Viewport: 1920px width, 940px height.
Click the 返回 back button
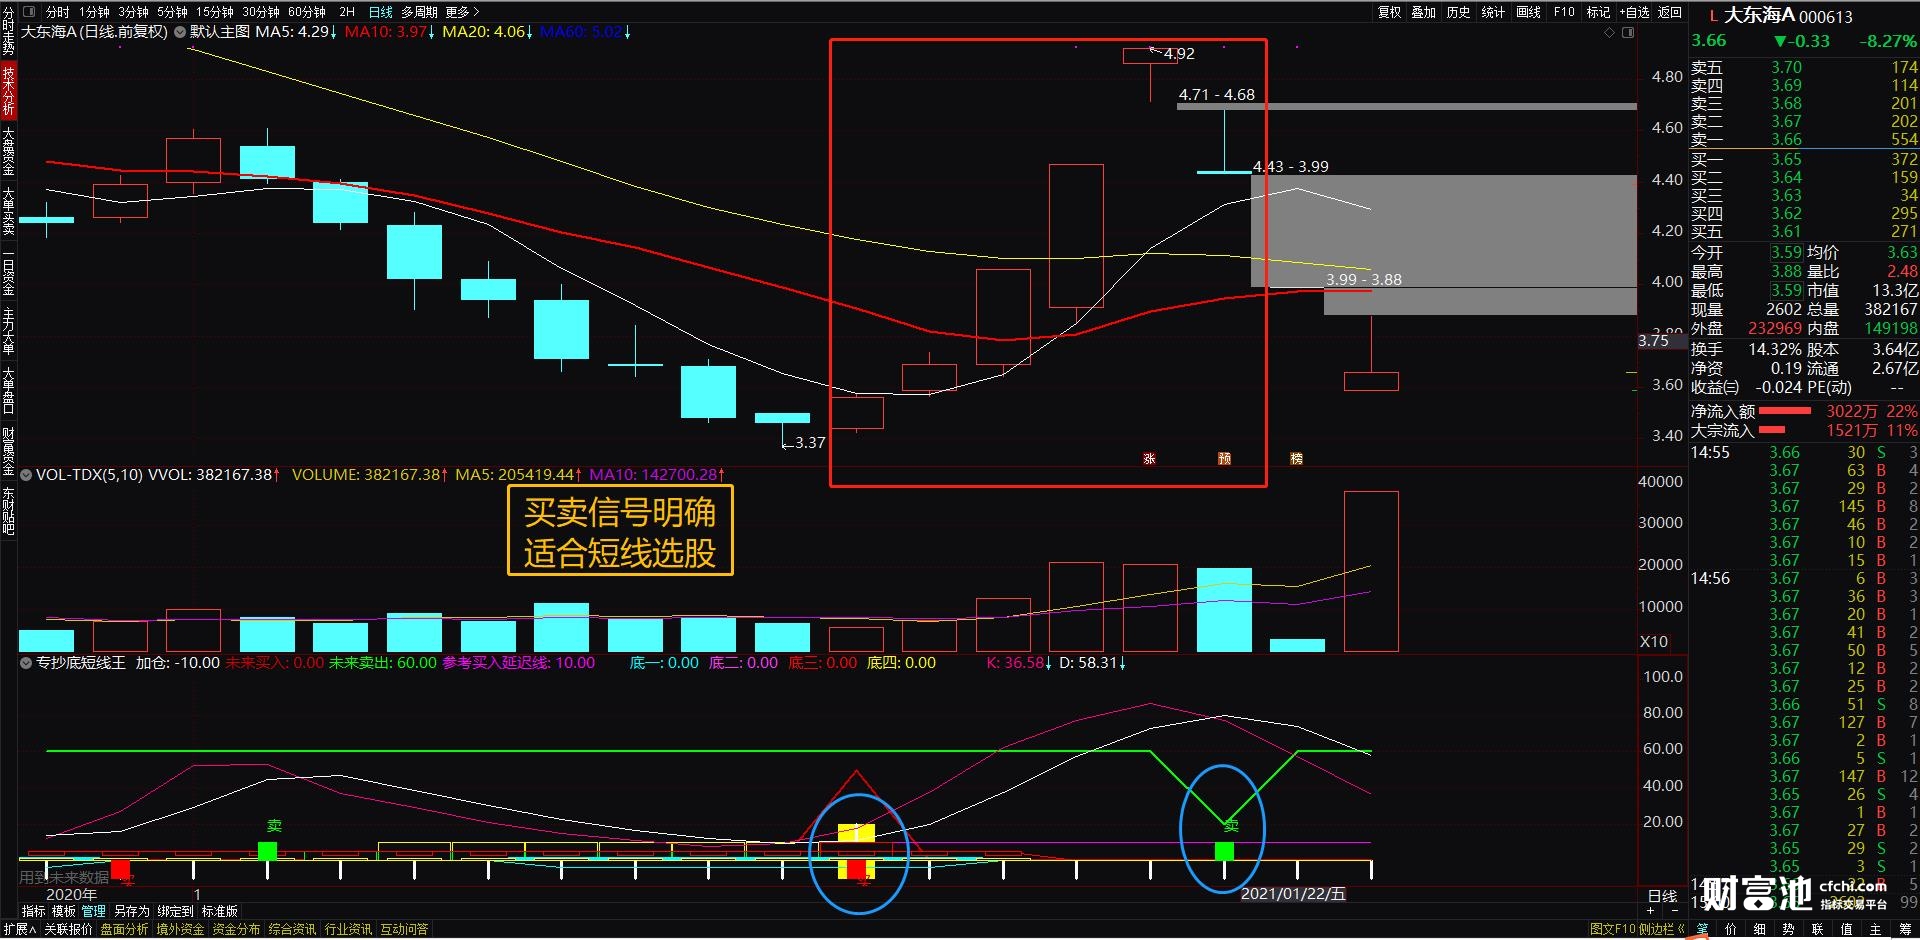coord(1670,12)
